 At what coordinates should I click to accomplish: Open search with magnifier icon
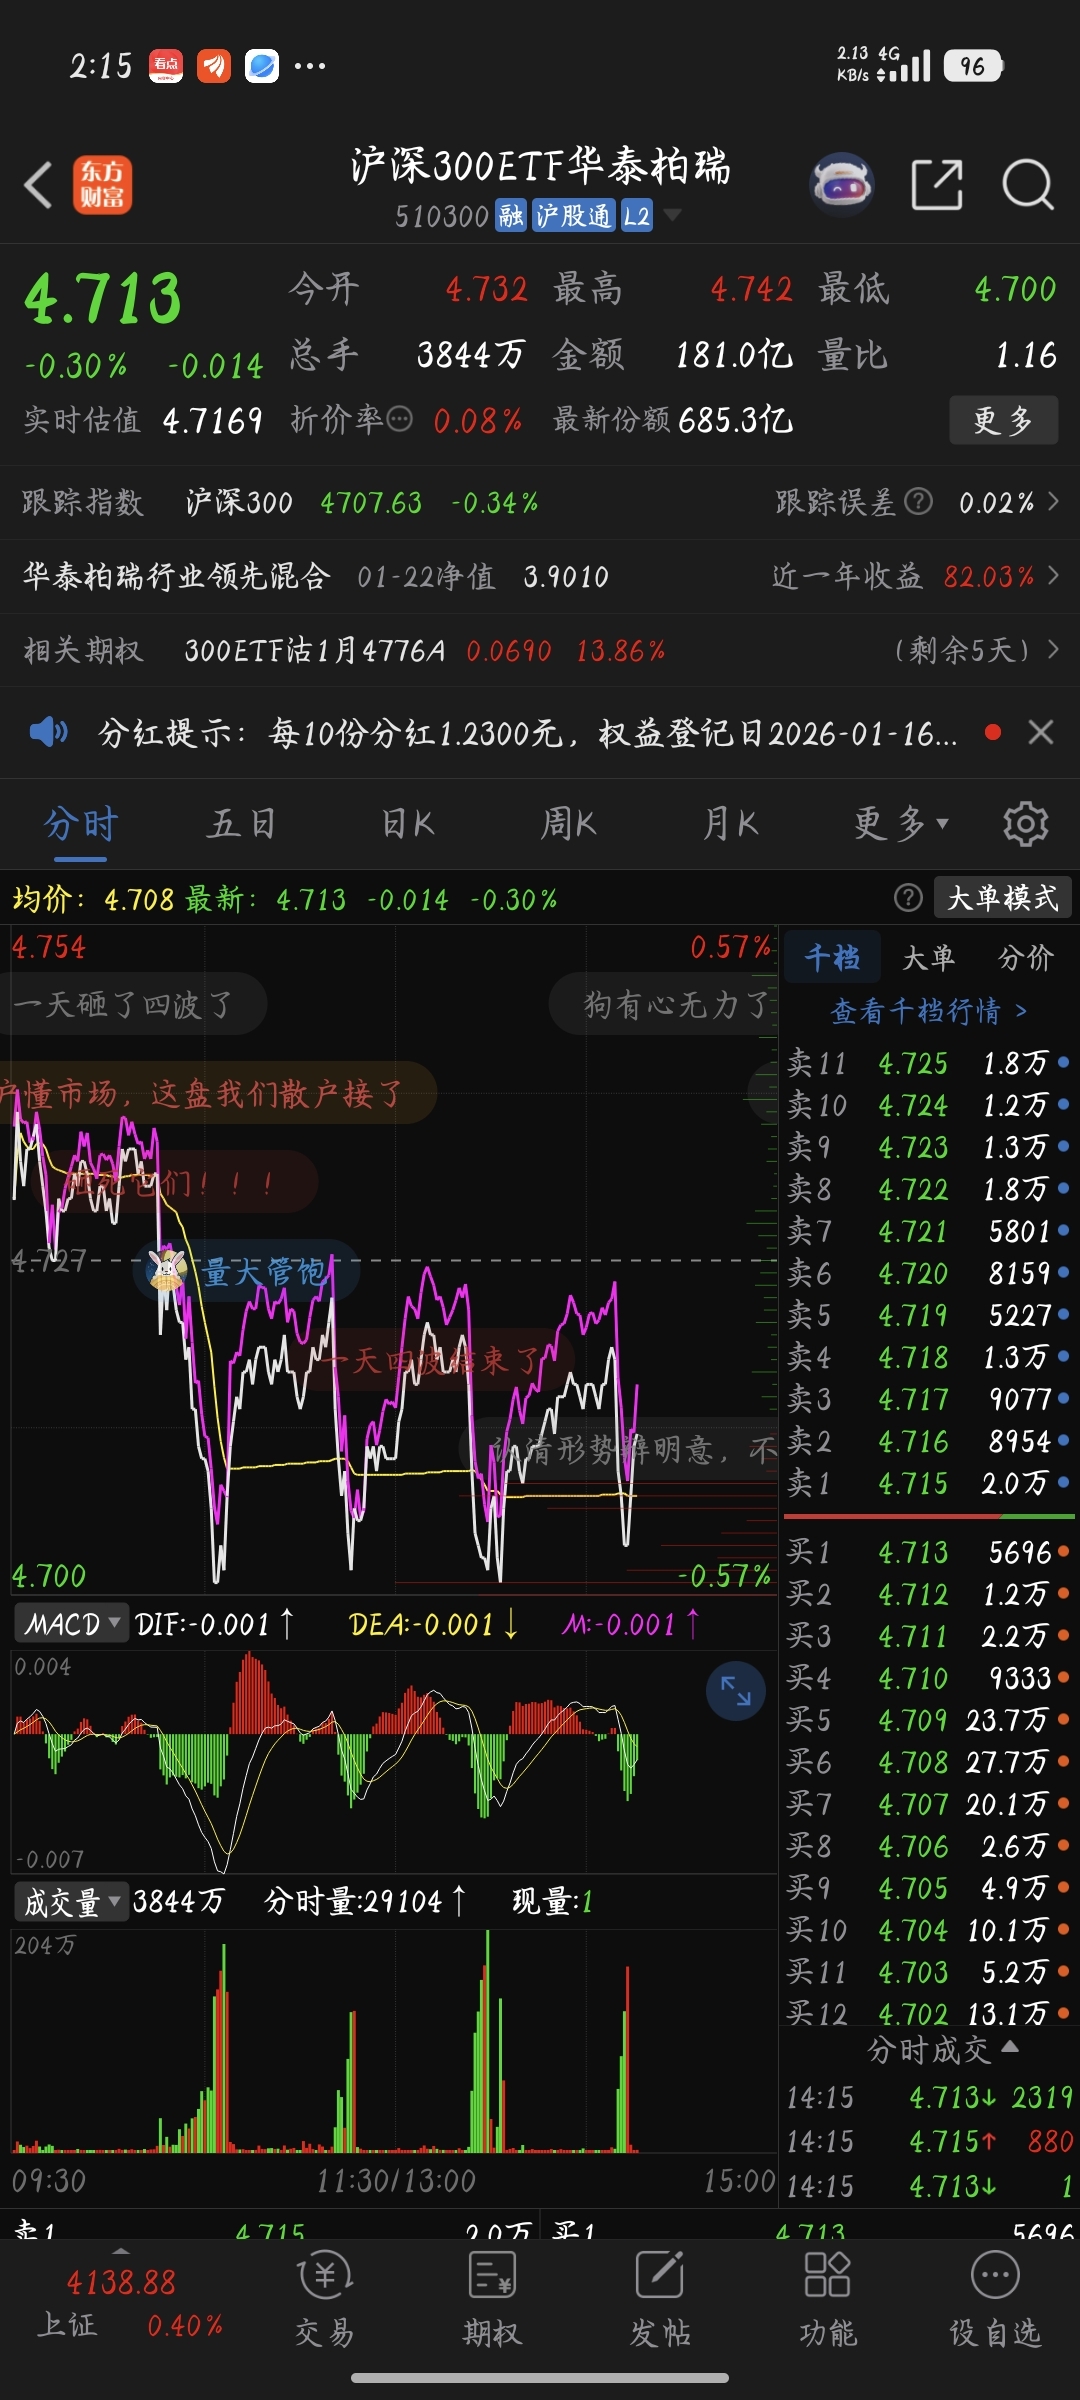point(1028,185)
